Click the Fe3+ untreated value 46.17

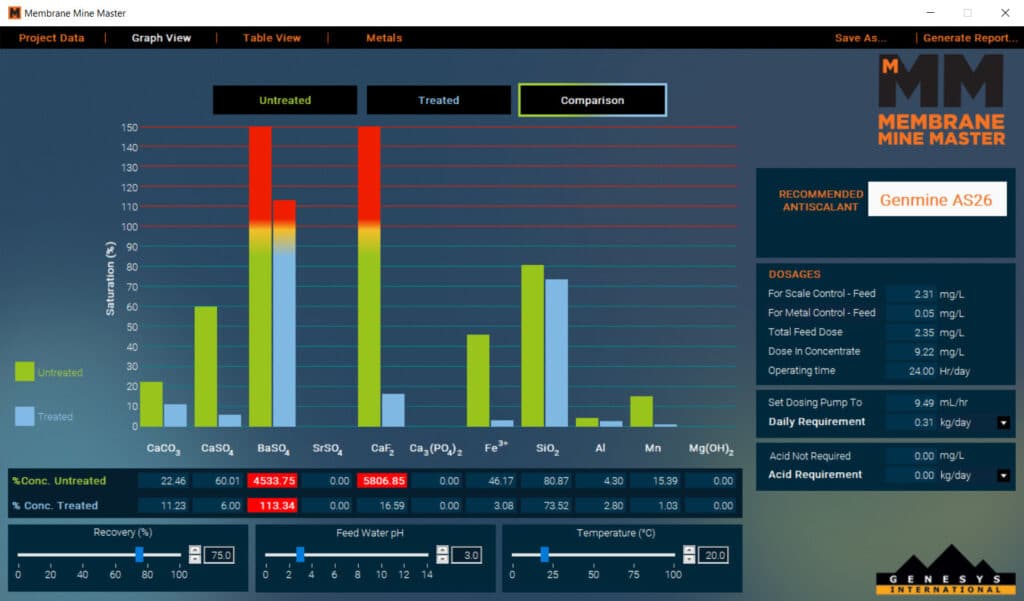[491, 481]
